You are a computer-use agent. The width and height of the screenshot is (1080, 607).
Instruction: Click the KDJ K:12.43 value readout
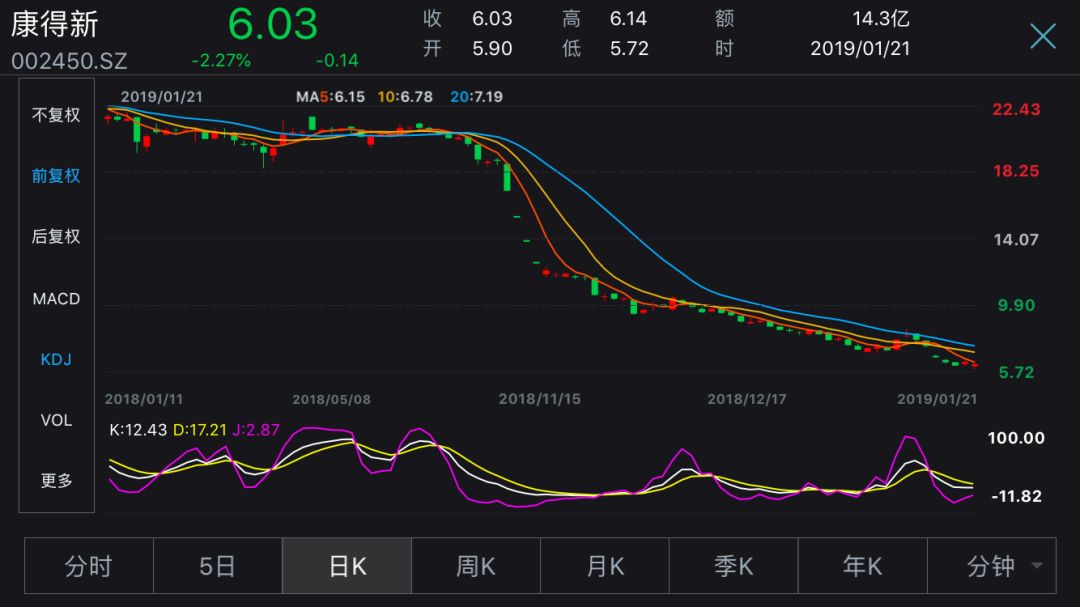point(138,429)
